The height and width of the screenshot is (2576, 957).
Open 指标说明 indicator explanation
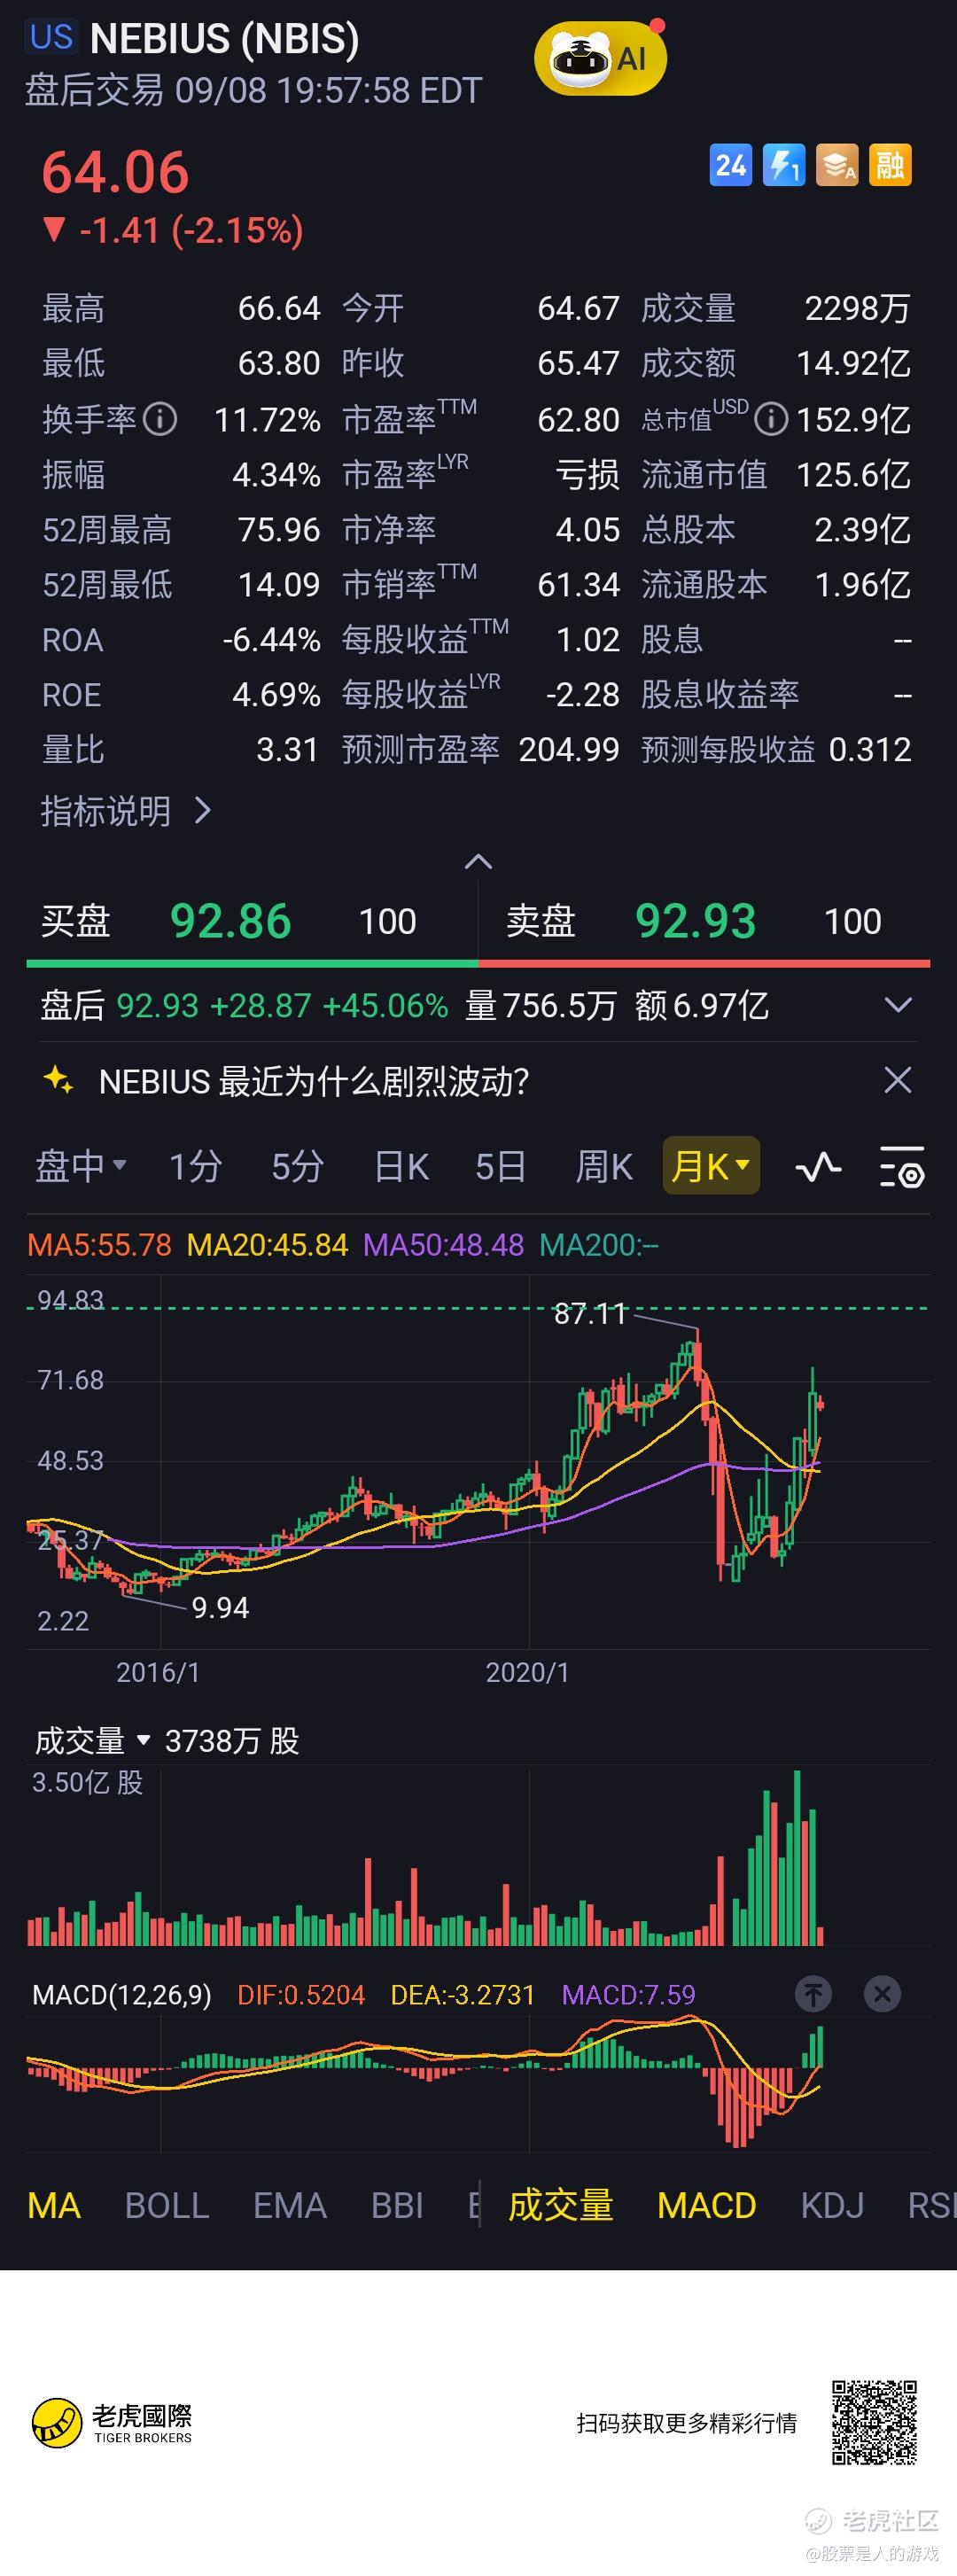126,810
